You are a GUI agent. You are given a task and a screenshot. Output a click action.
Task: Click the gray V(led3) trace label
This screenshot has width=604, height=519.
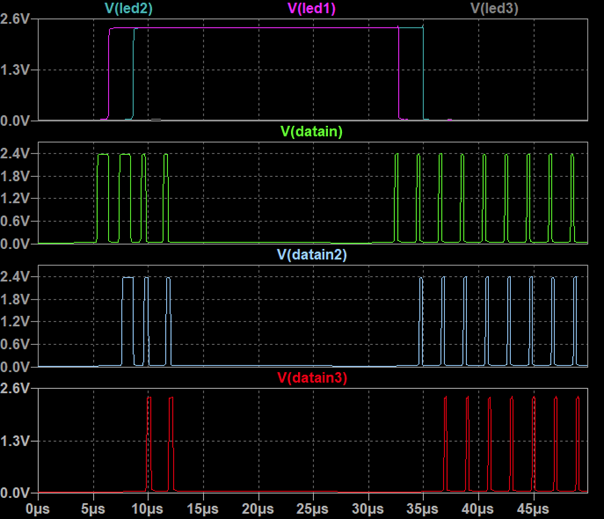495,8
